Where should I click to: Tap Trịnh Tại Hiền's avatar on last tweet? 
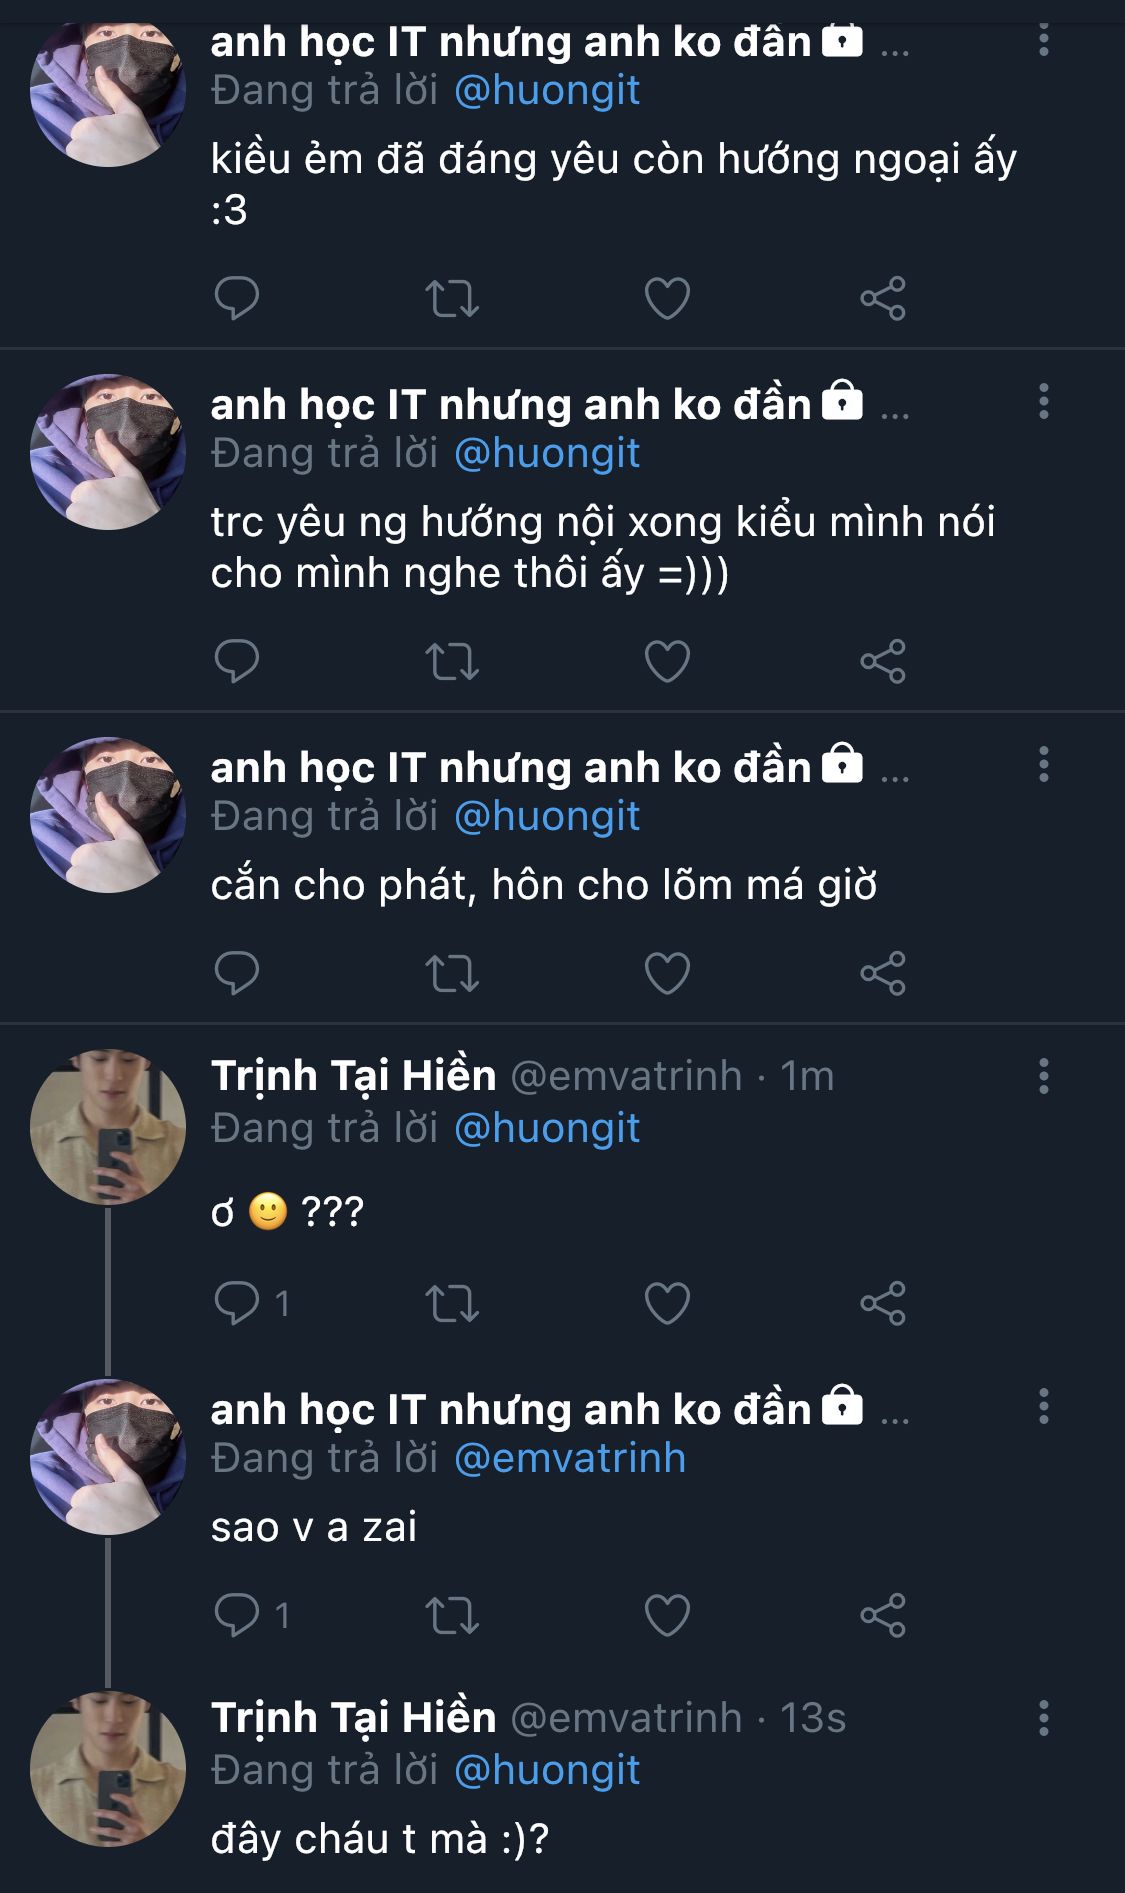pos(108,1768)
